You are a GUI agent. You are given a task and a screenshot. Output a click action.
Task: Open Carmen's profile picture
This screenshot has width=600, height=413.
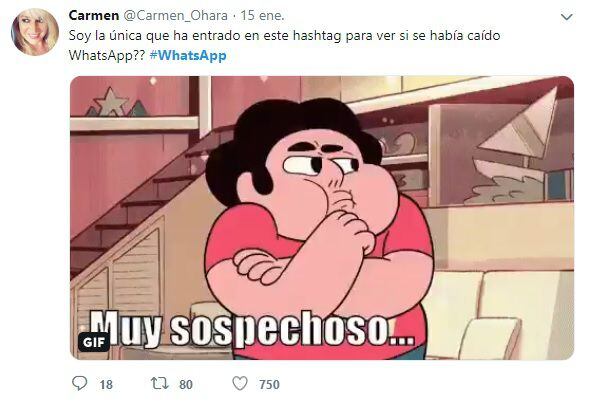(x=35, y=32)
